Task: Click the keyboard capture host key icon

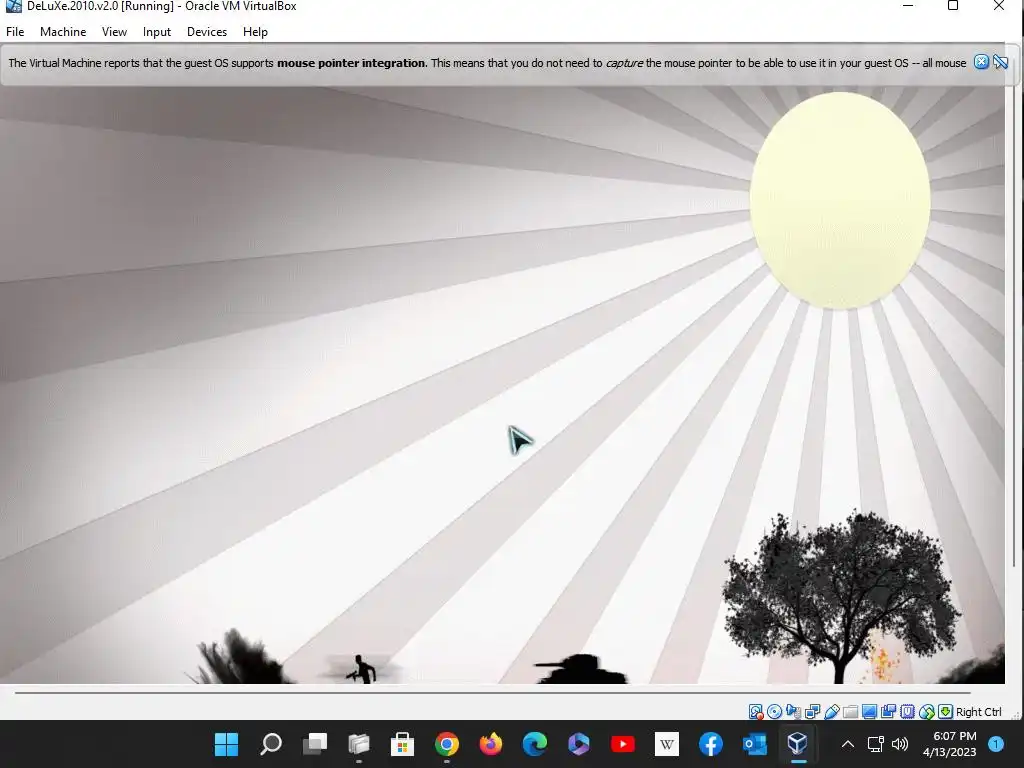Action: pos(945,712)
